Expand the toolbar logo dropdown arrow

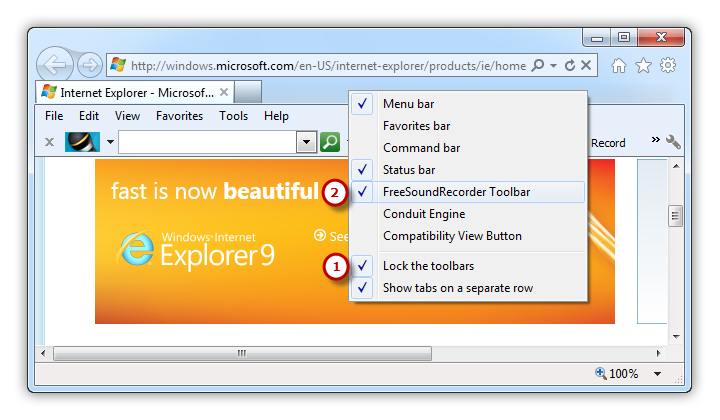tap(110, 142)
